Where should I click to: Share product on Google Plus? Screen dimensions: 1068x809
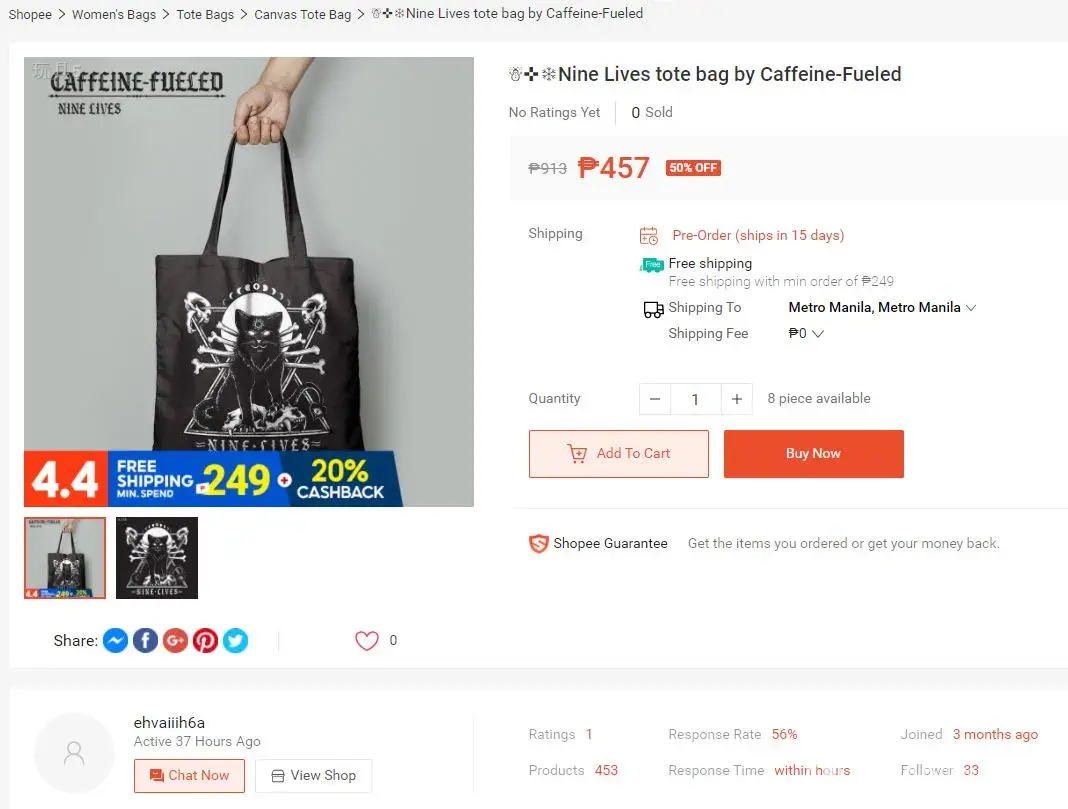click(x=175, y=641)
